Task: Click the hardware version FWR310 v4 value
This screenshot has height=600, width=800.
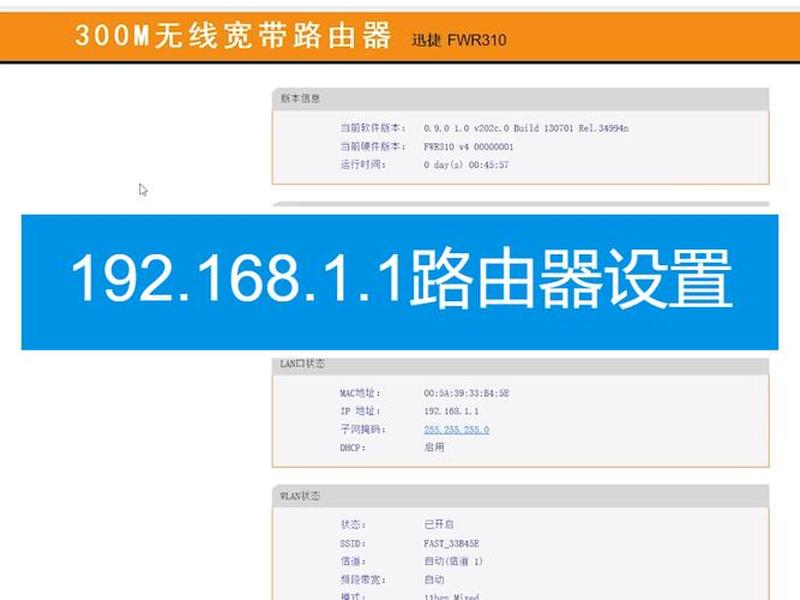Action: [x=468, y=146]
